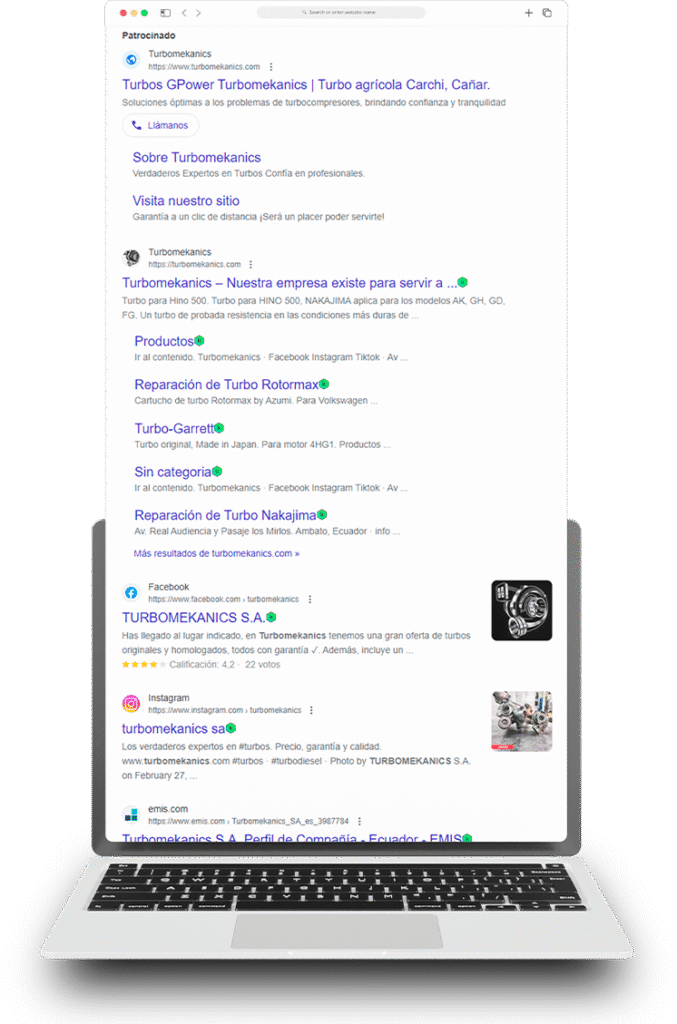Open Sobre Turbomekanics link
Screen dimensions: 677x1024
tap(197, 157)
